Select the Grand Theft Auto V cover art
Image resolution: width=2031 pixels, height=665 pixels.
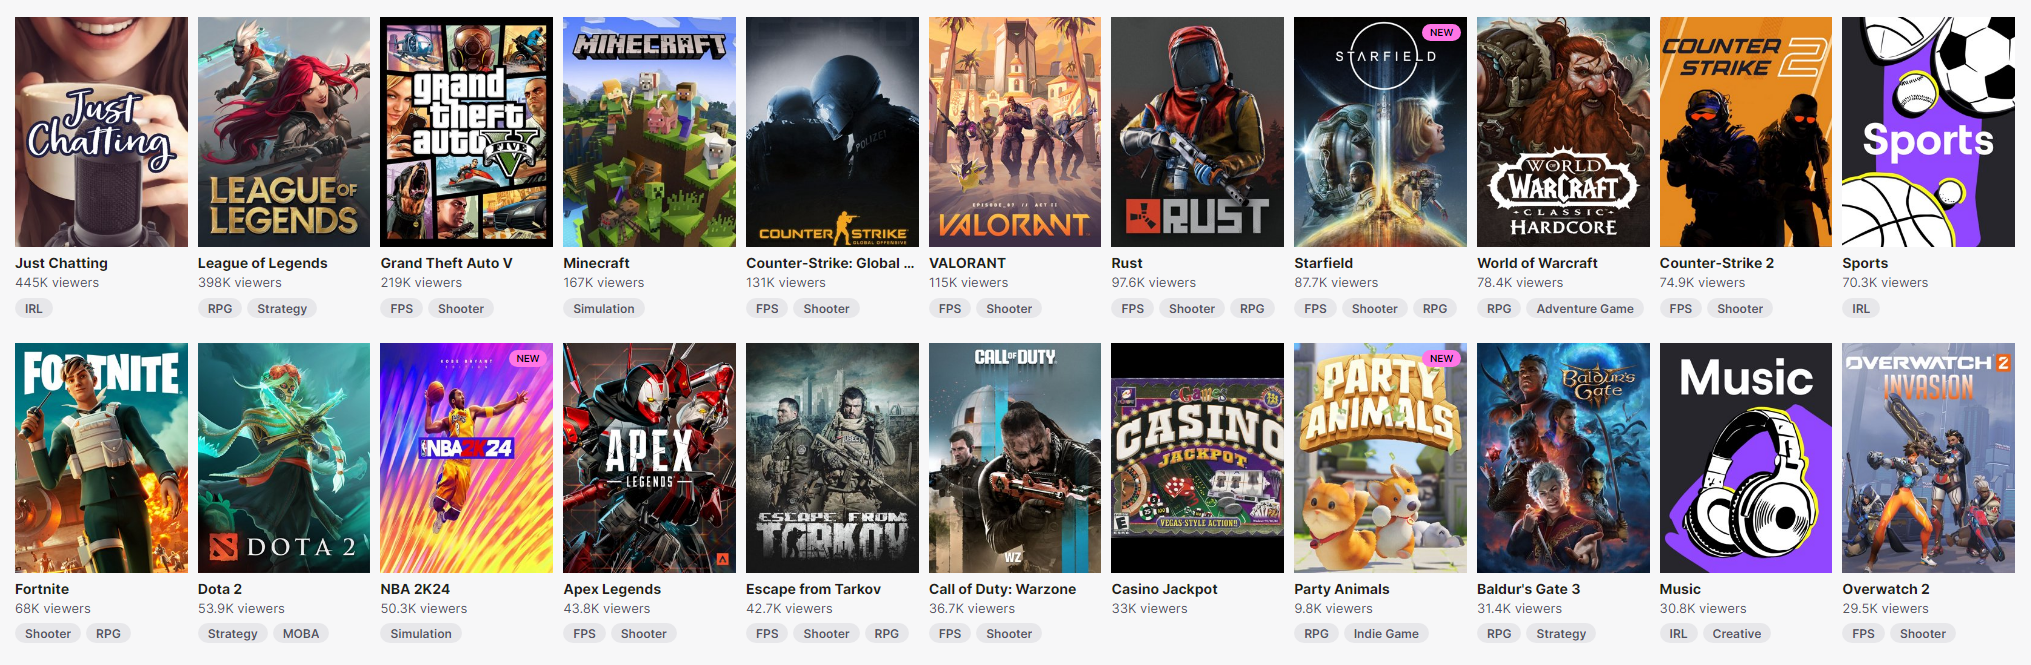click(x=466, y=132)
